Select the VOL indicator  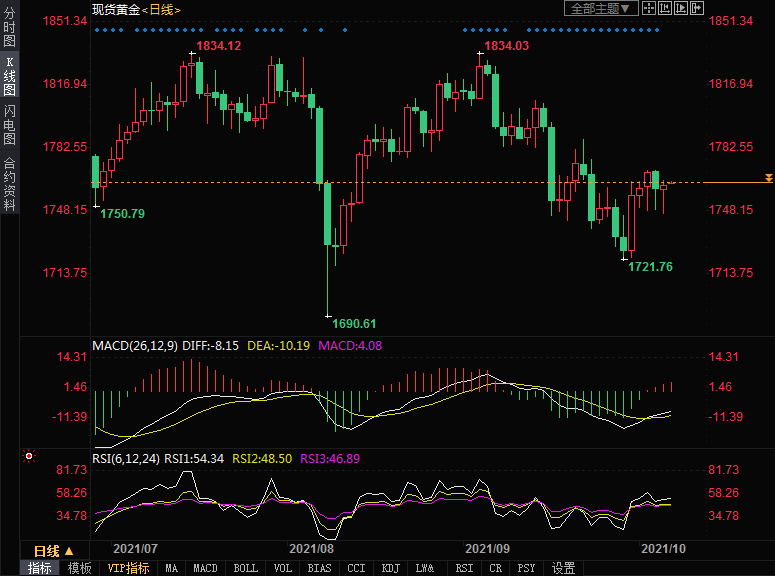tap(283, 568)
